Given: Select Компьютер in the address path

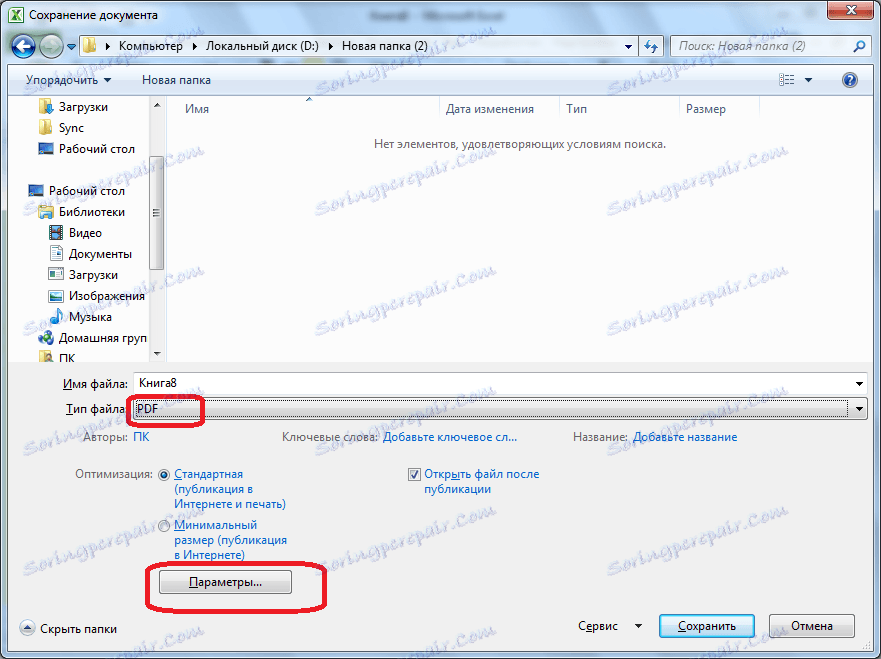Looking at the screenshot, I should [x=151, y=46].
